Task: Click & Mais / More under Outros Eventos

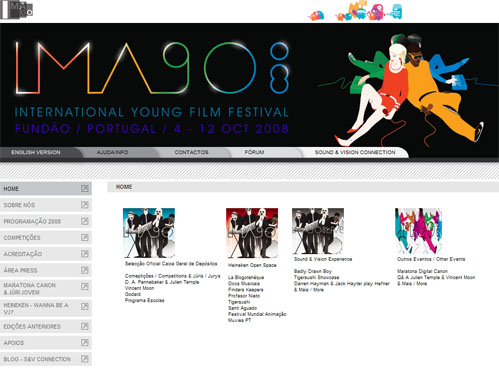Action: click(412, 284)
